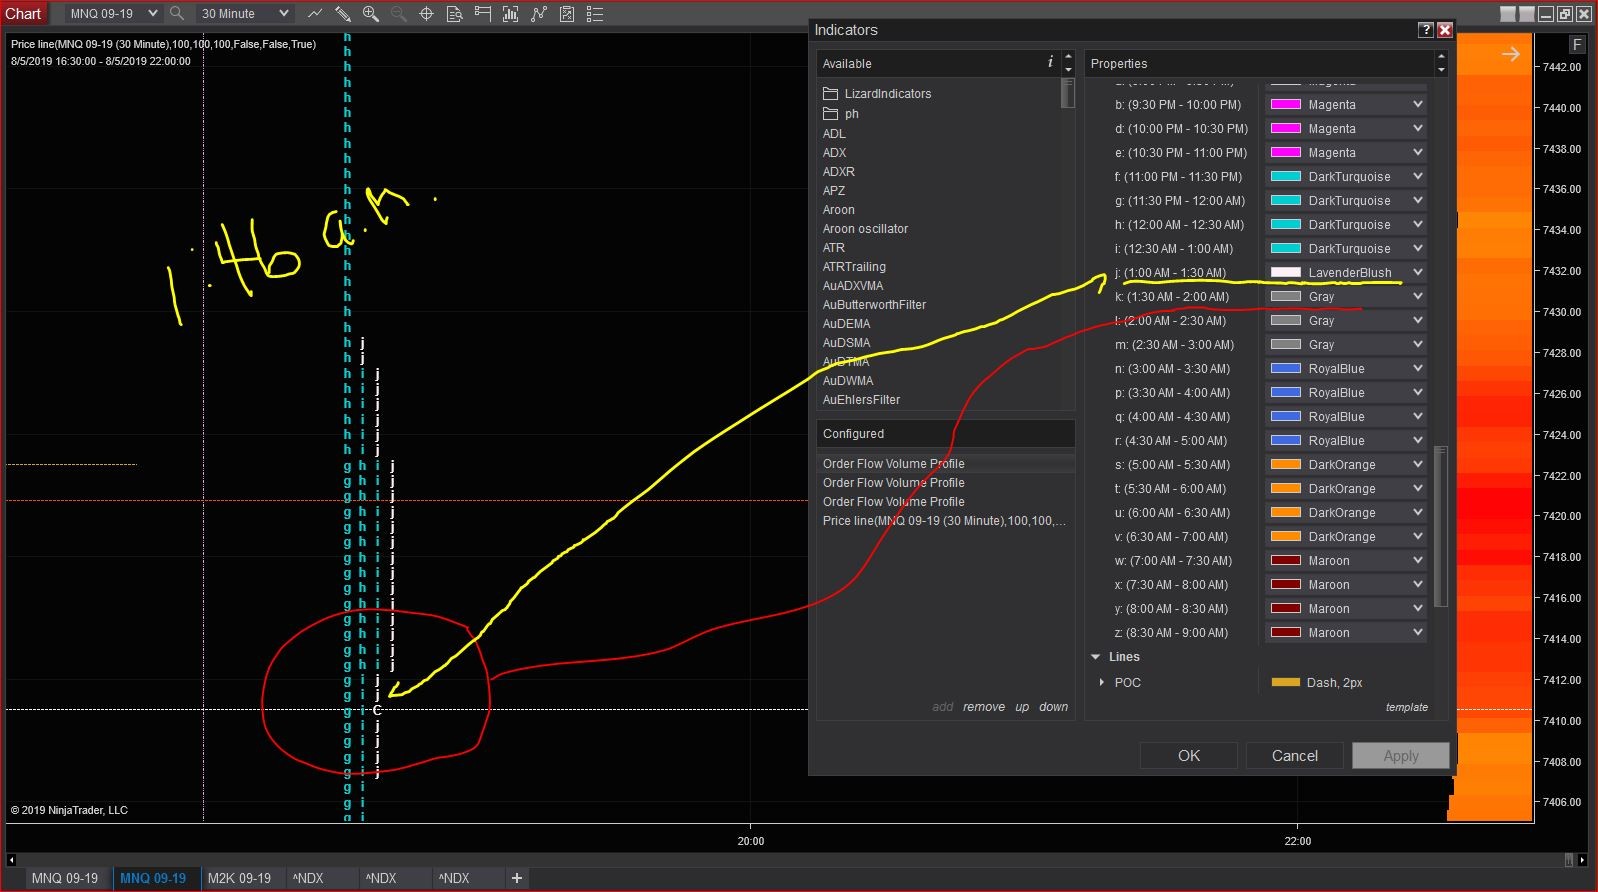Open the ph folder in Available list
The width and height of the screenshot is (1598, 892).
(x=841, y=114)
